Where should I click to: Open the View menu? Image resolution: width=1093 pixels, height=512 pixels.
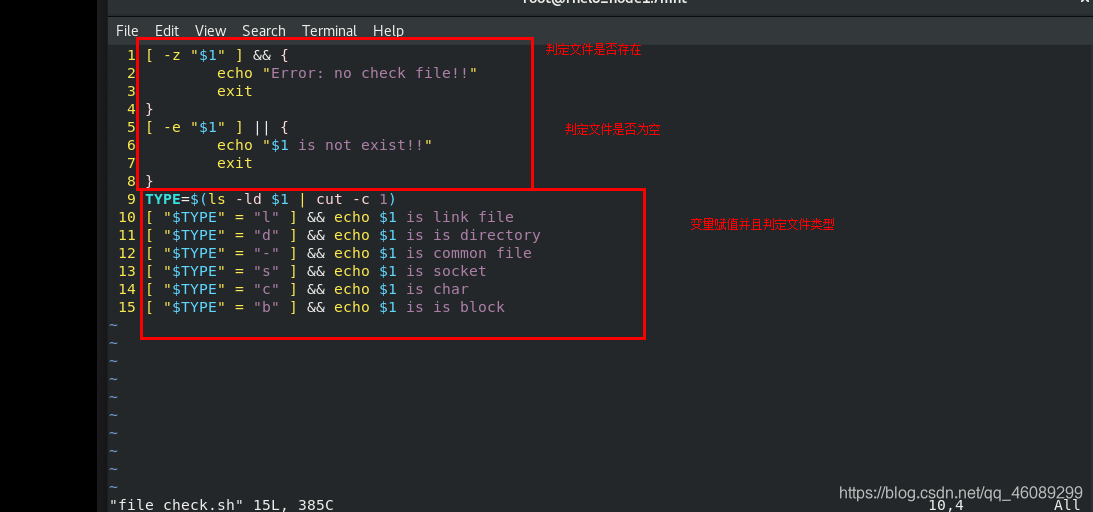pyautogui.click(x=211, y=31)
